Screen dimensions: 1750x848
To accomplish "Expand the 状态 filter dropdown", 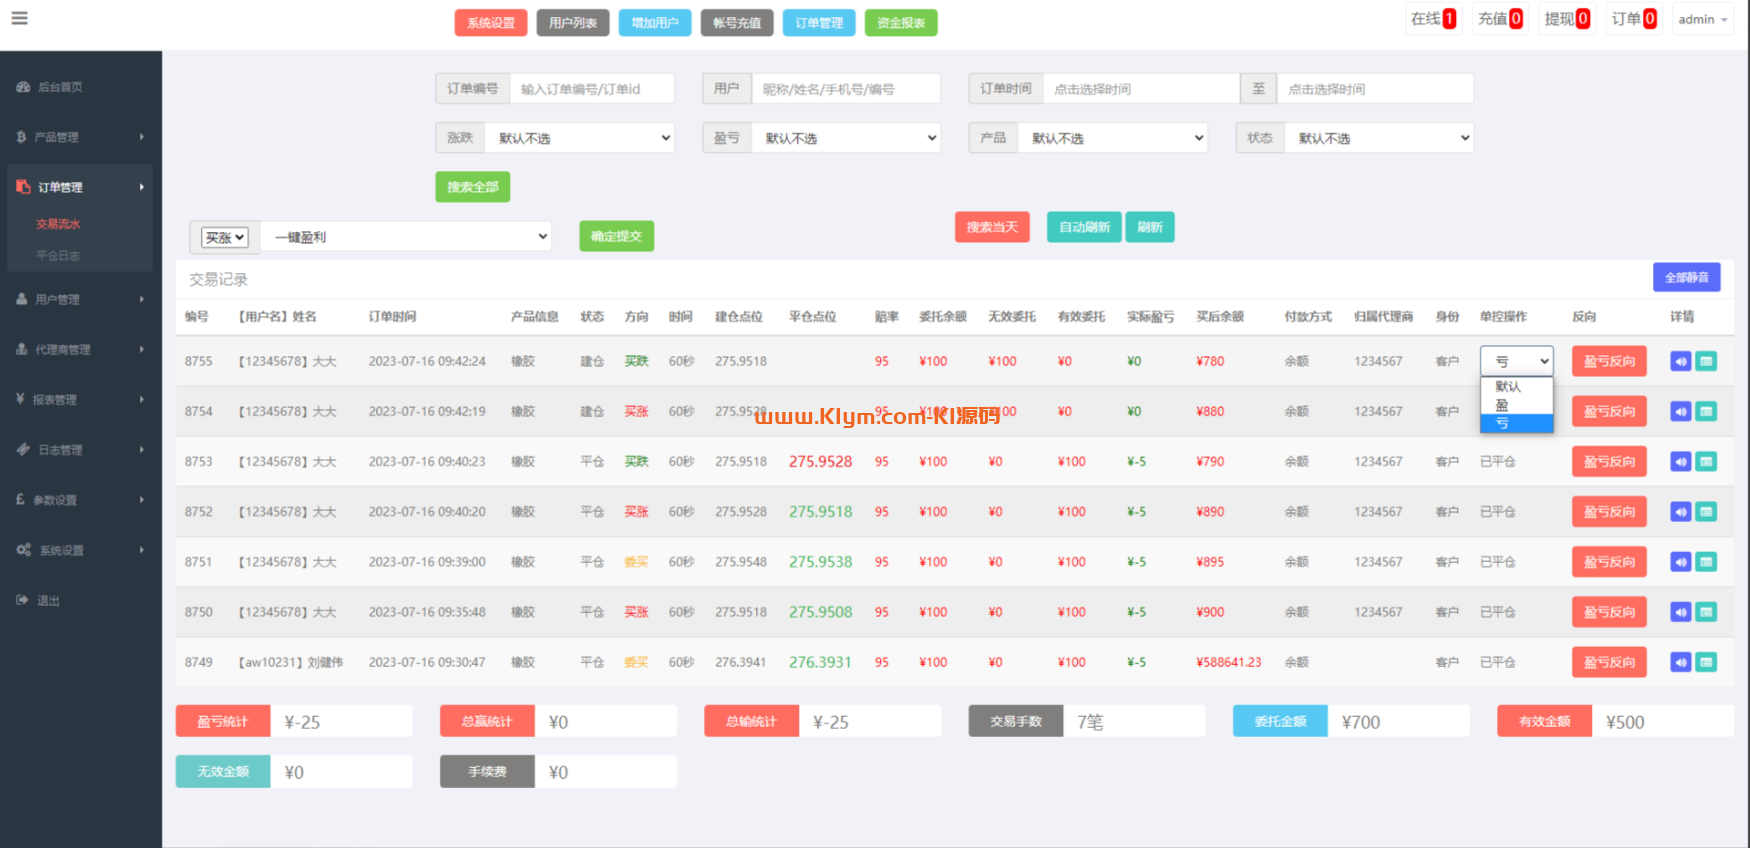I will click(1380, 138).
